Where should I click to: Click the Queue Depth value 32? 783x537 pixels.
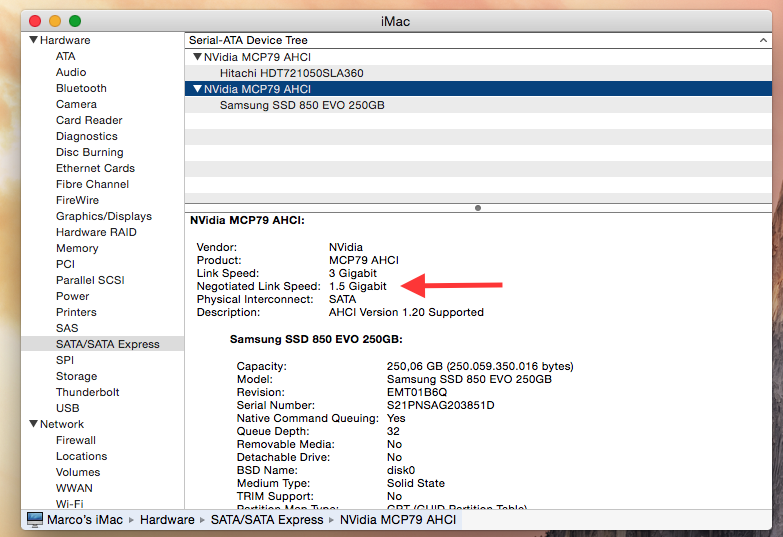(x=393, y=431)
